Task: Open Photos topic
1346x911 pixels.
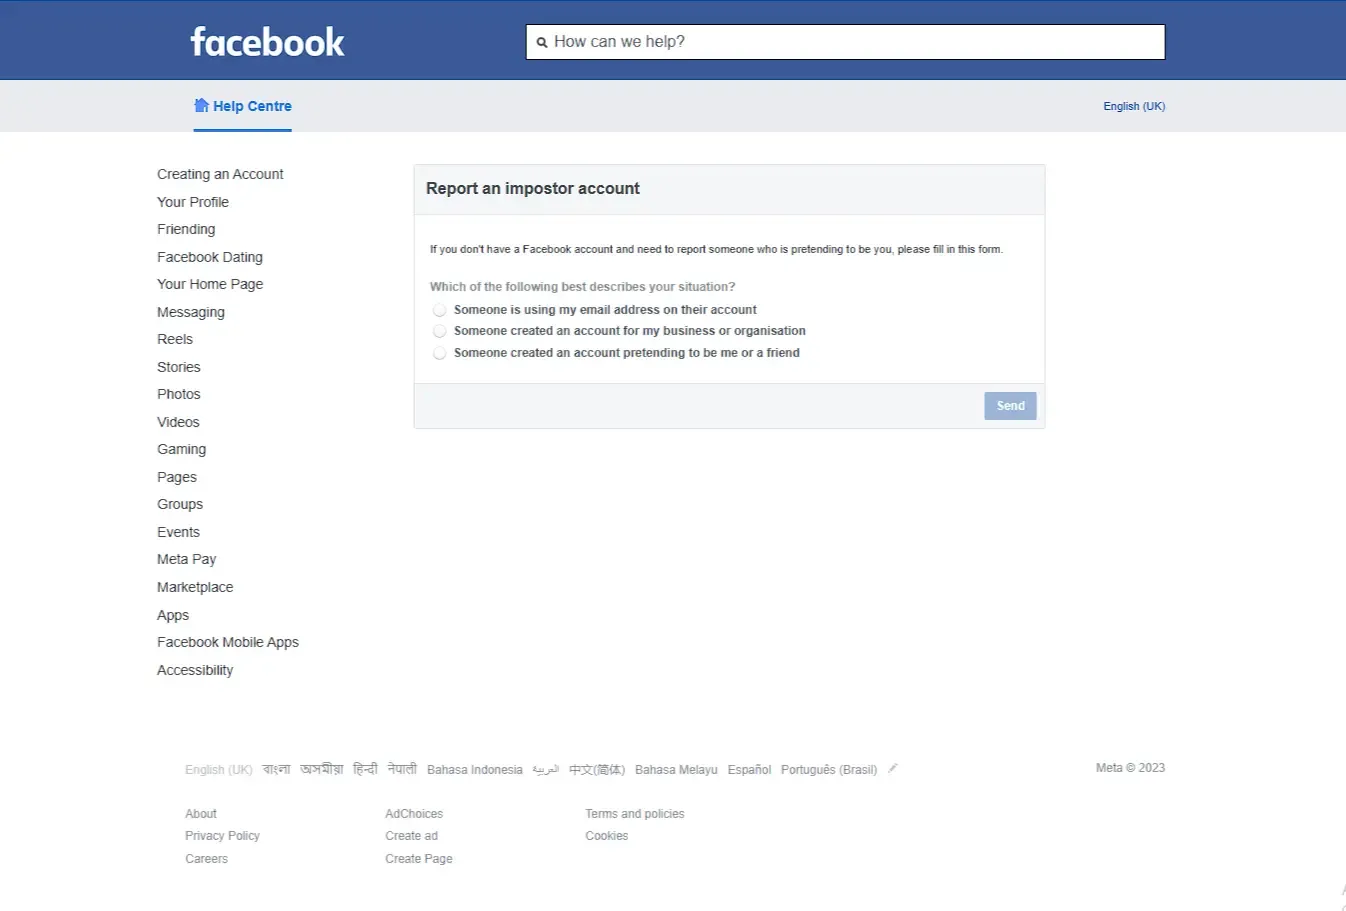Action: coord(179,394)
